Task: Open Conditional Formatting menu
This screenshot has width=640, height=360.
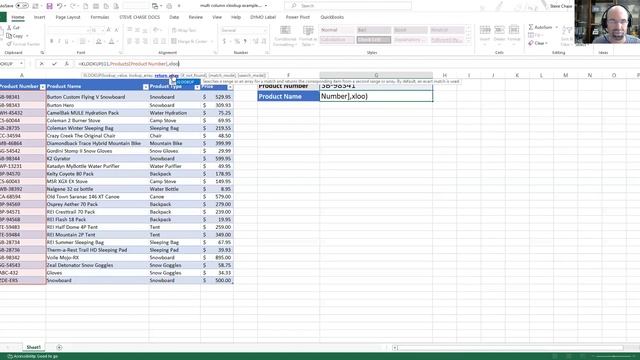Action: (285, 36)
